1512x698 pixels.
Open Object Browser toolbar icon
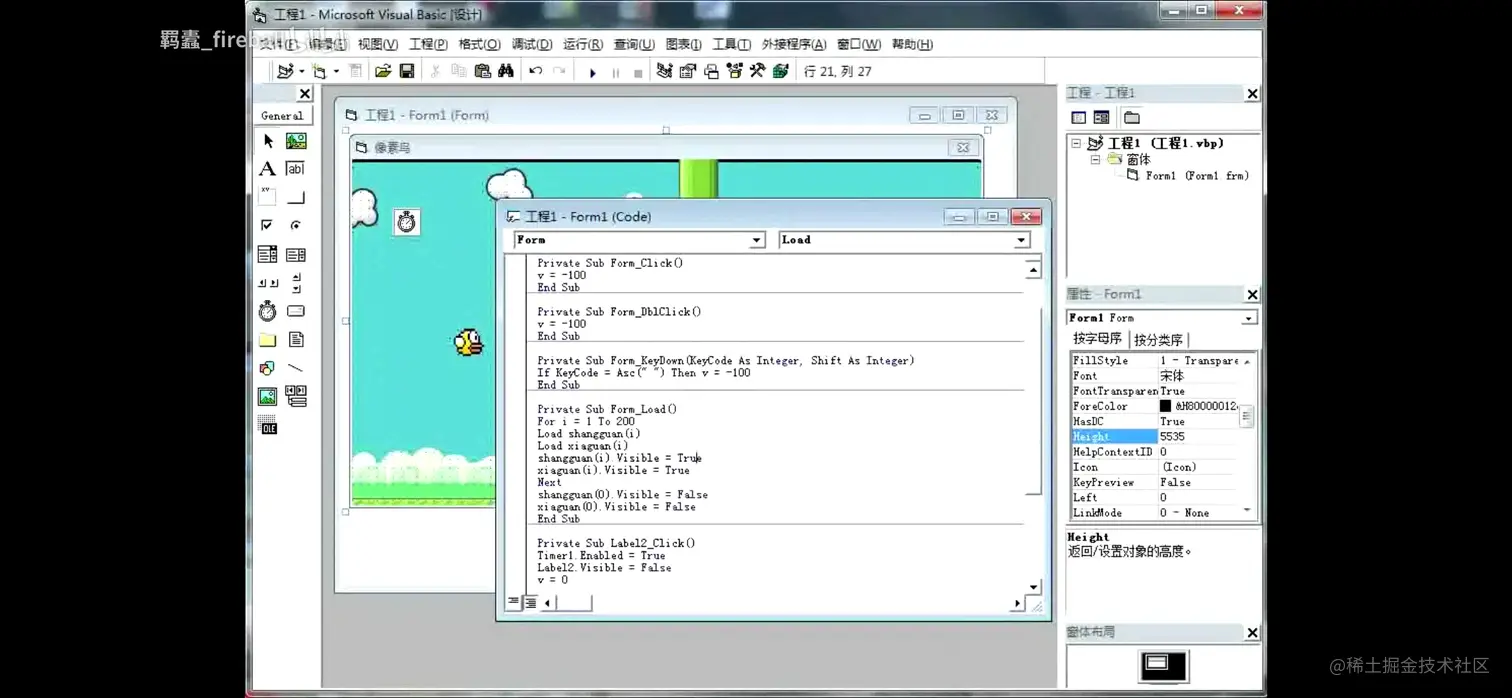click(x=735, y=71)
